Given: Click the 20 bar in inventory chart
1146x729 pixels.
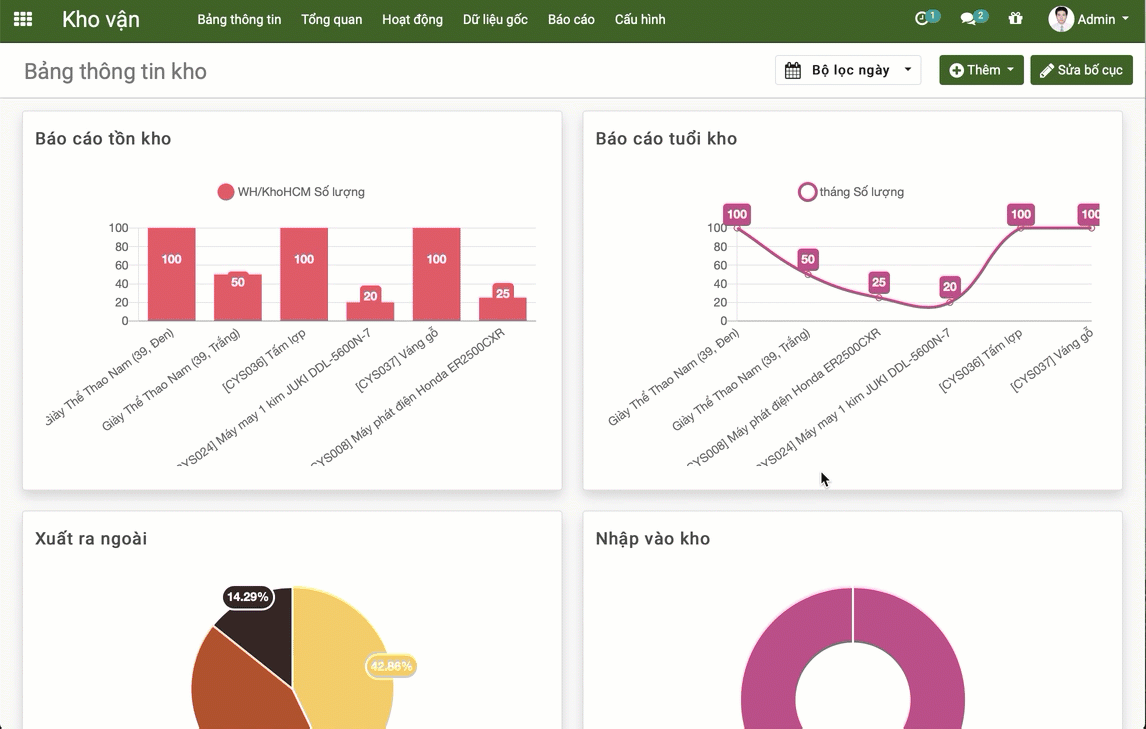Looking at the screenshot, I should pos(371,311).
